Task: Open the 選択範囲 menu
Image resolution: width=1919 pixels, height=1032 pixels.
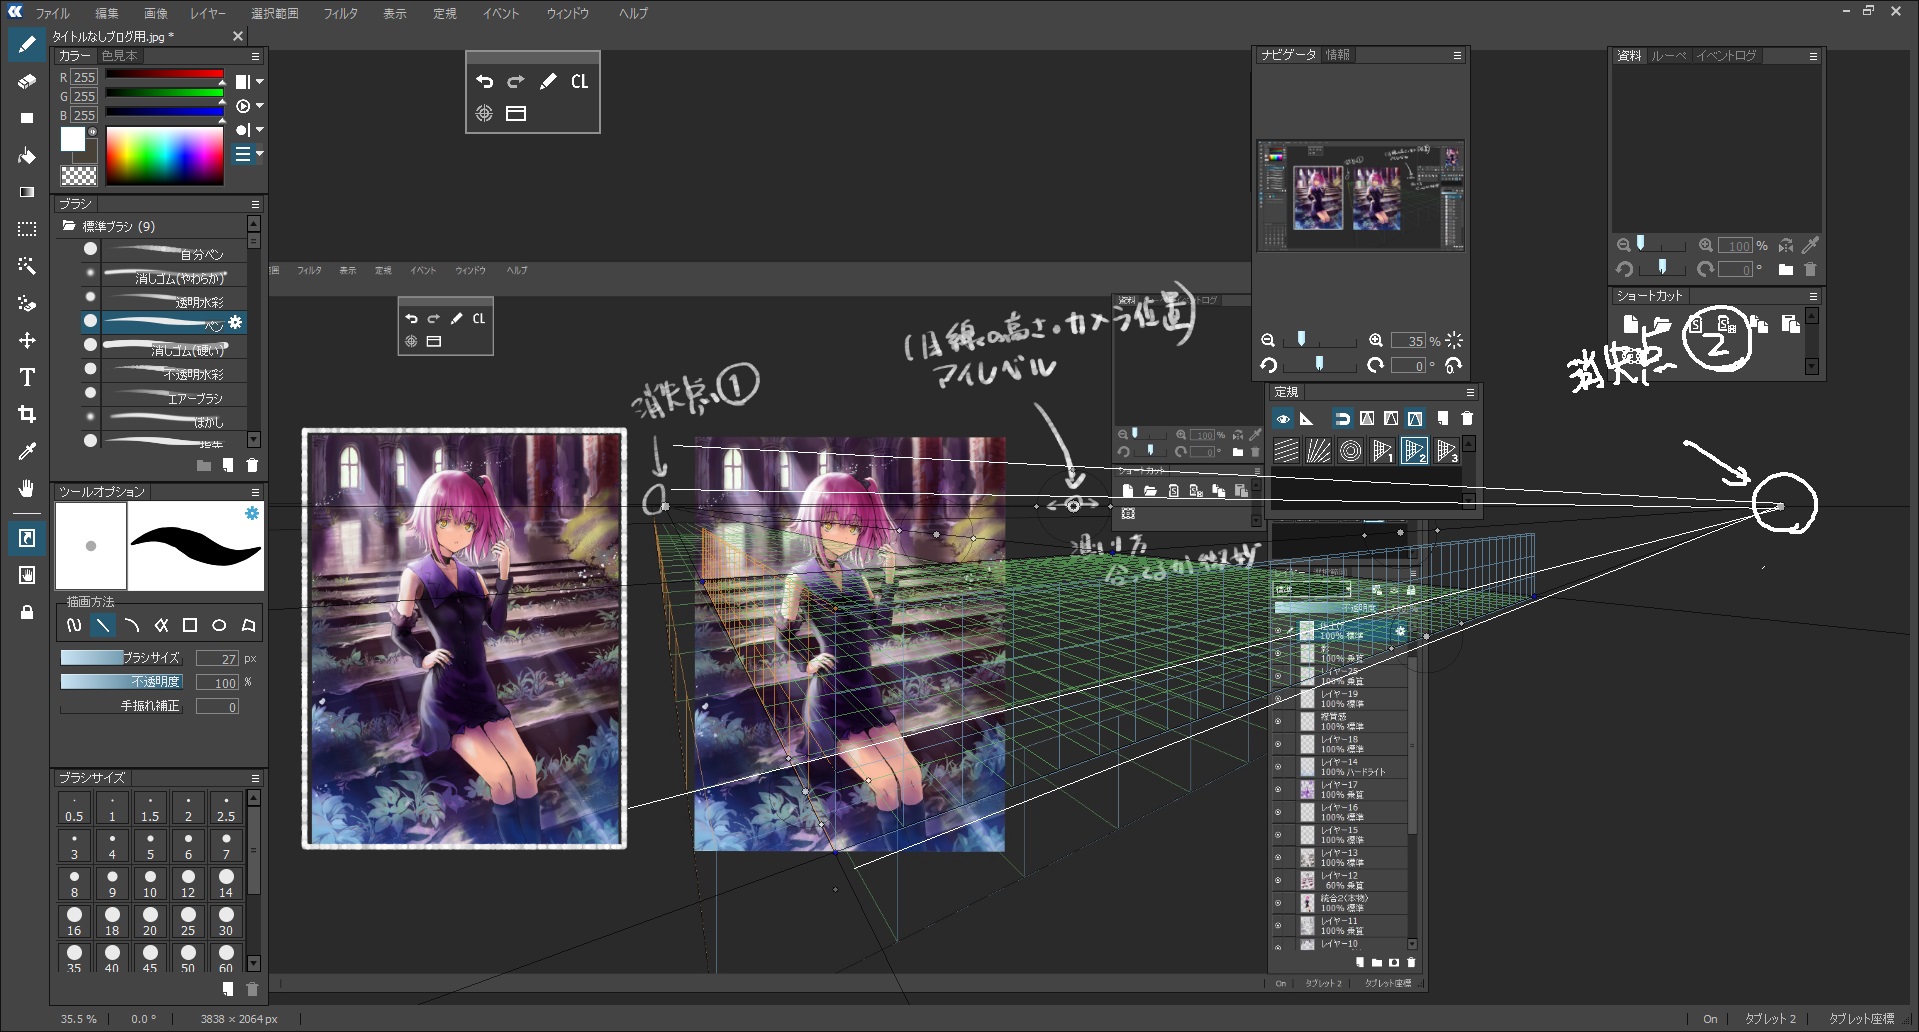Action: pyautogui.click(x=274, y=13)
